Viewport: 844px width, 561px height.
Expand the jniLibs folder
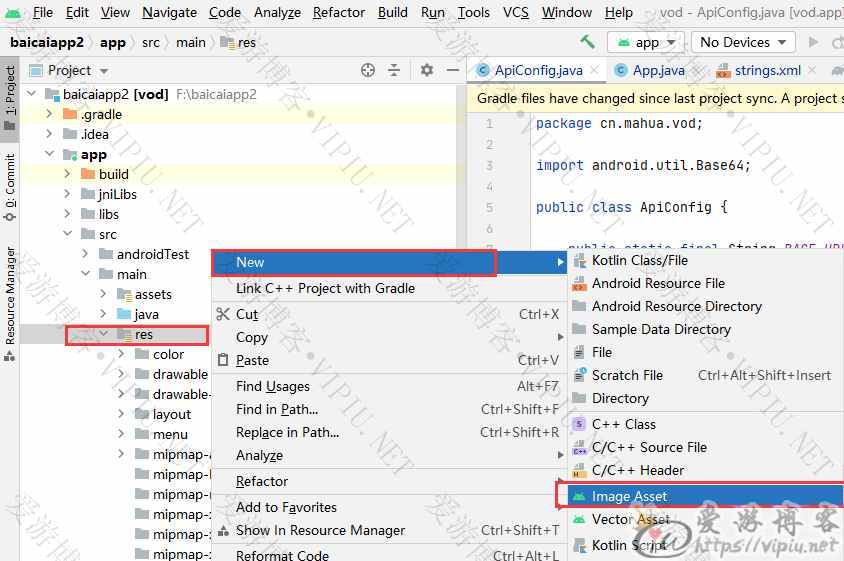pos(67,194)
